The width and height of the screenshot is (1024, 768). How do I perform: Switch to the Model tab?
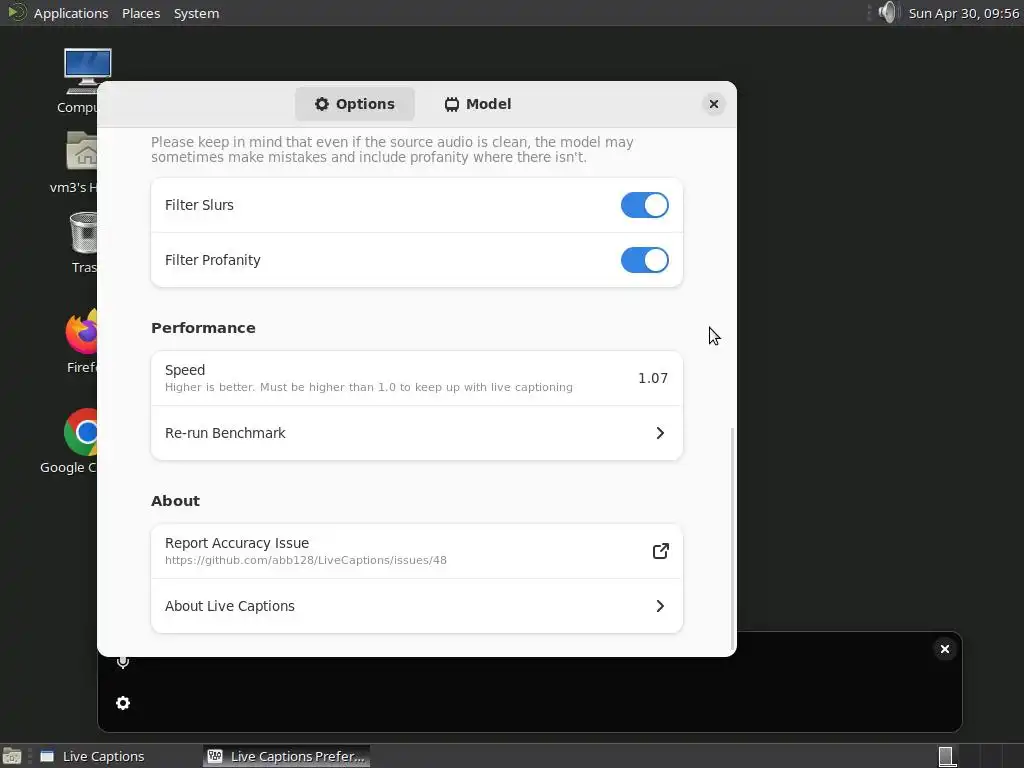478,104
